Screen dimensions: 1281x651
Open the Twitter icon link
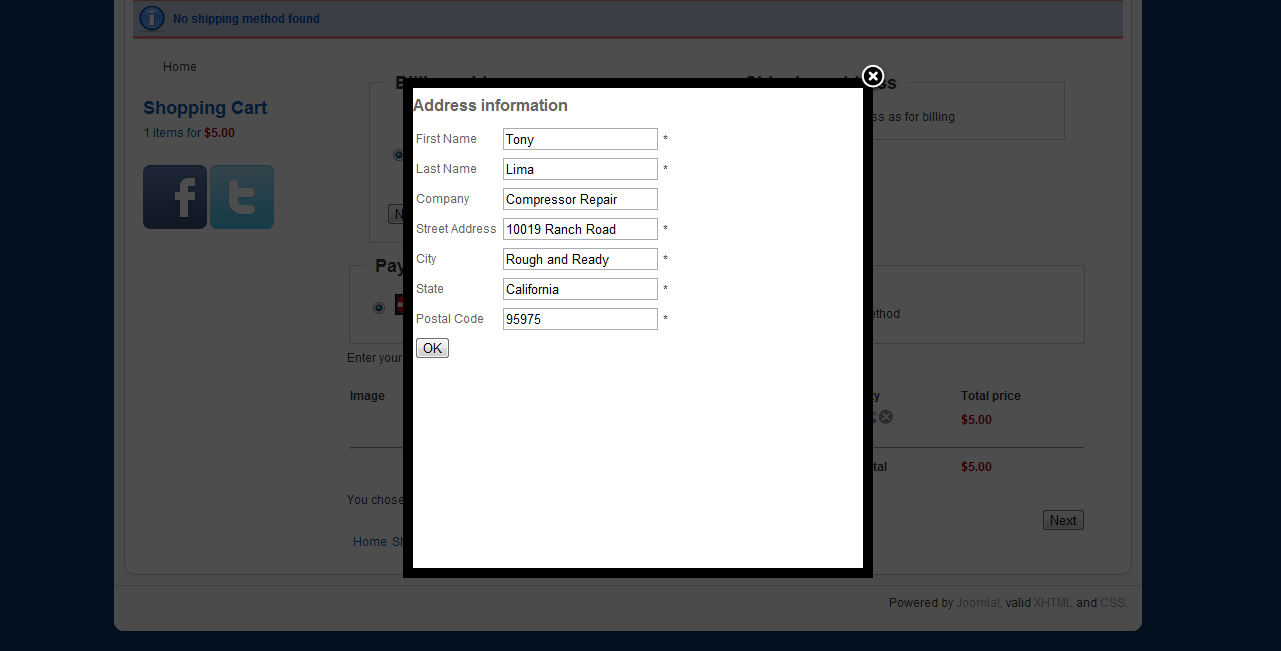click(x=242, y=197)
